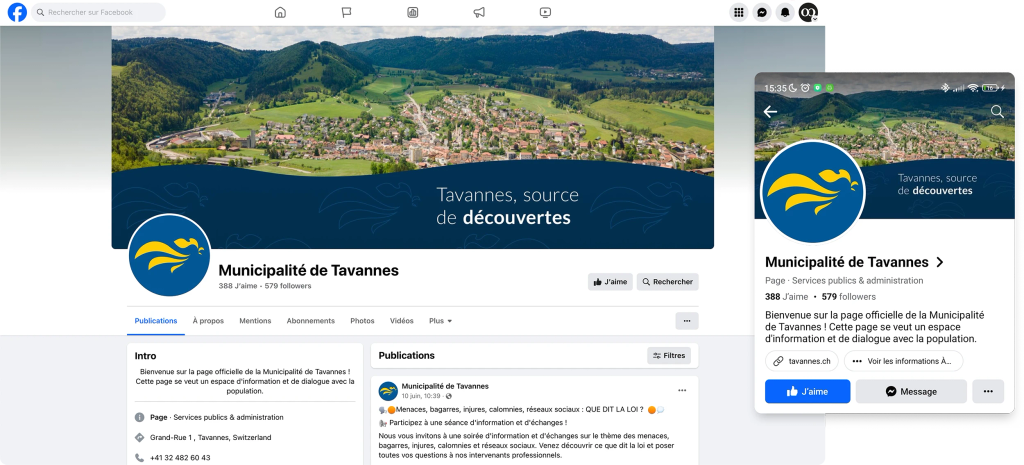The width and height of the screenshot is (1024, 465).
Task: Click the phone icon in Intro
Action: 139,458
